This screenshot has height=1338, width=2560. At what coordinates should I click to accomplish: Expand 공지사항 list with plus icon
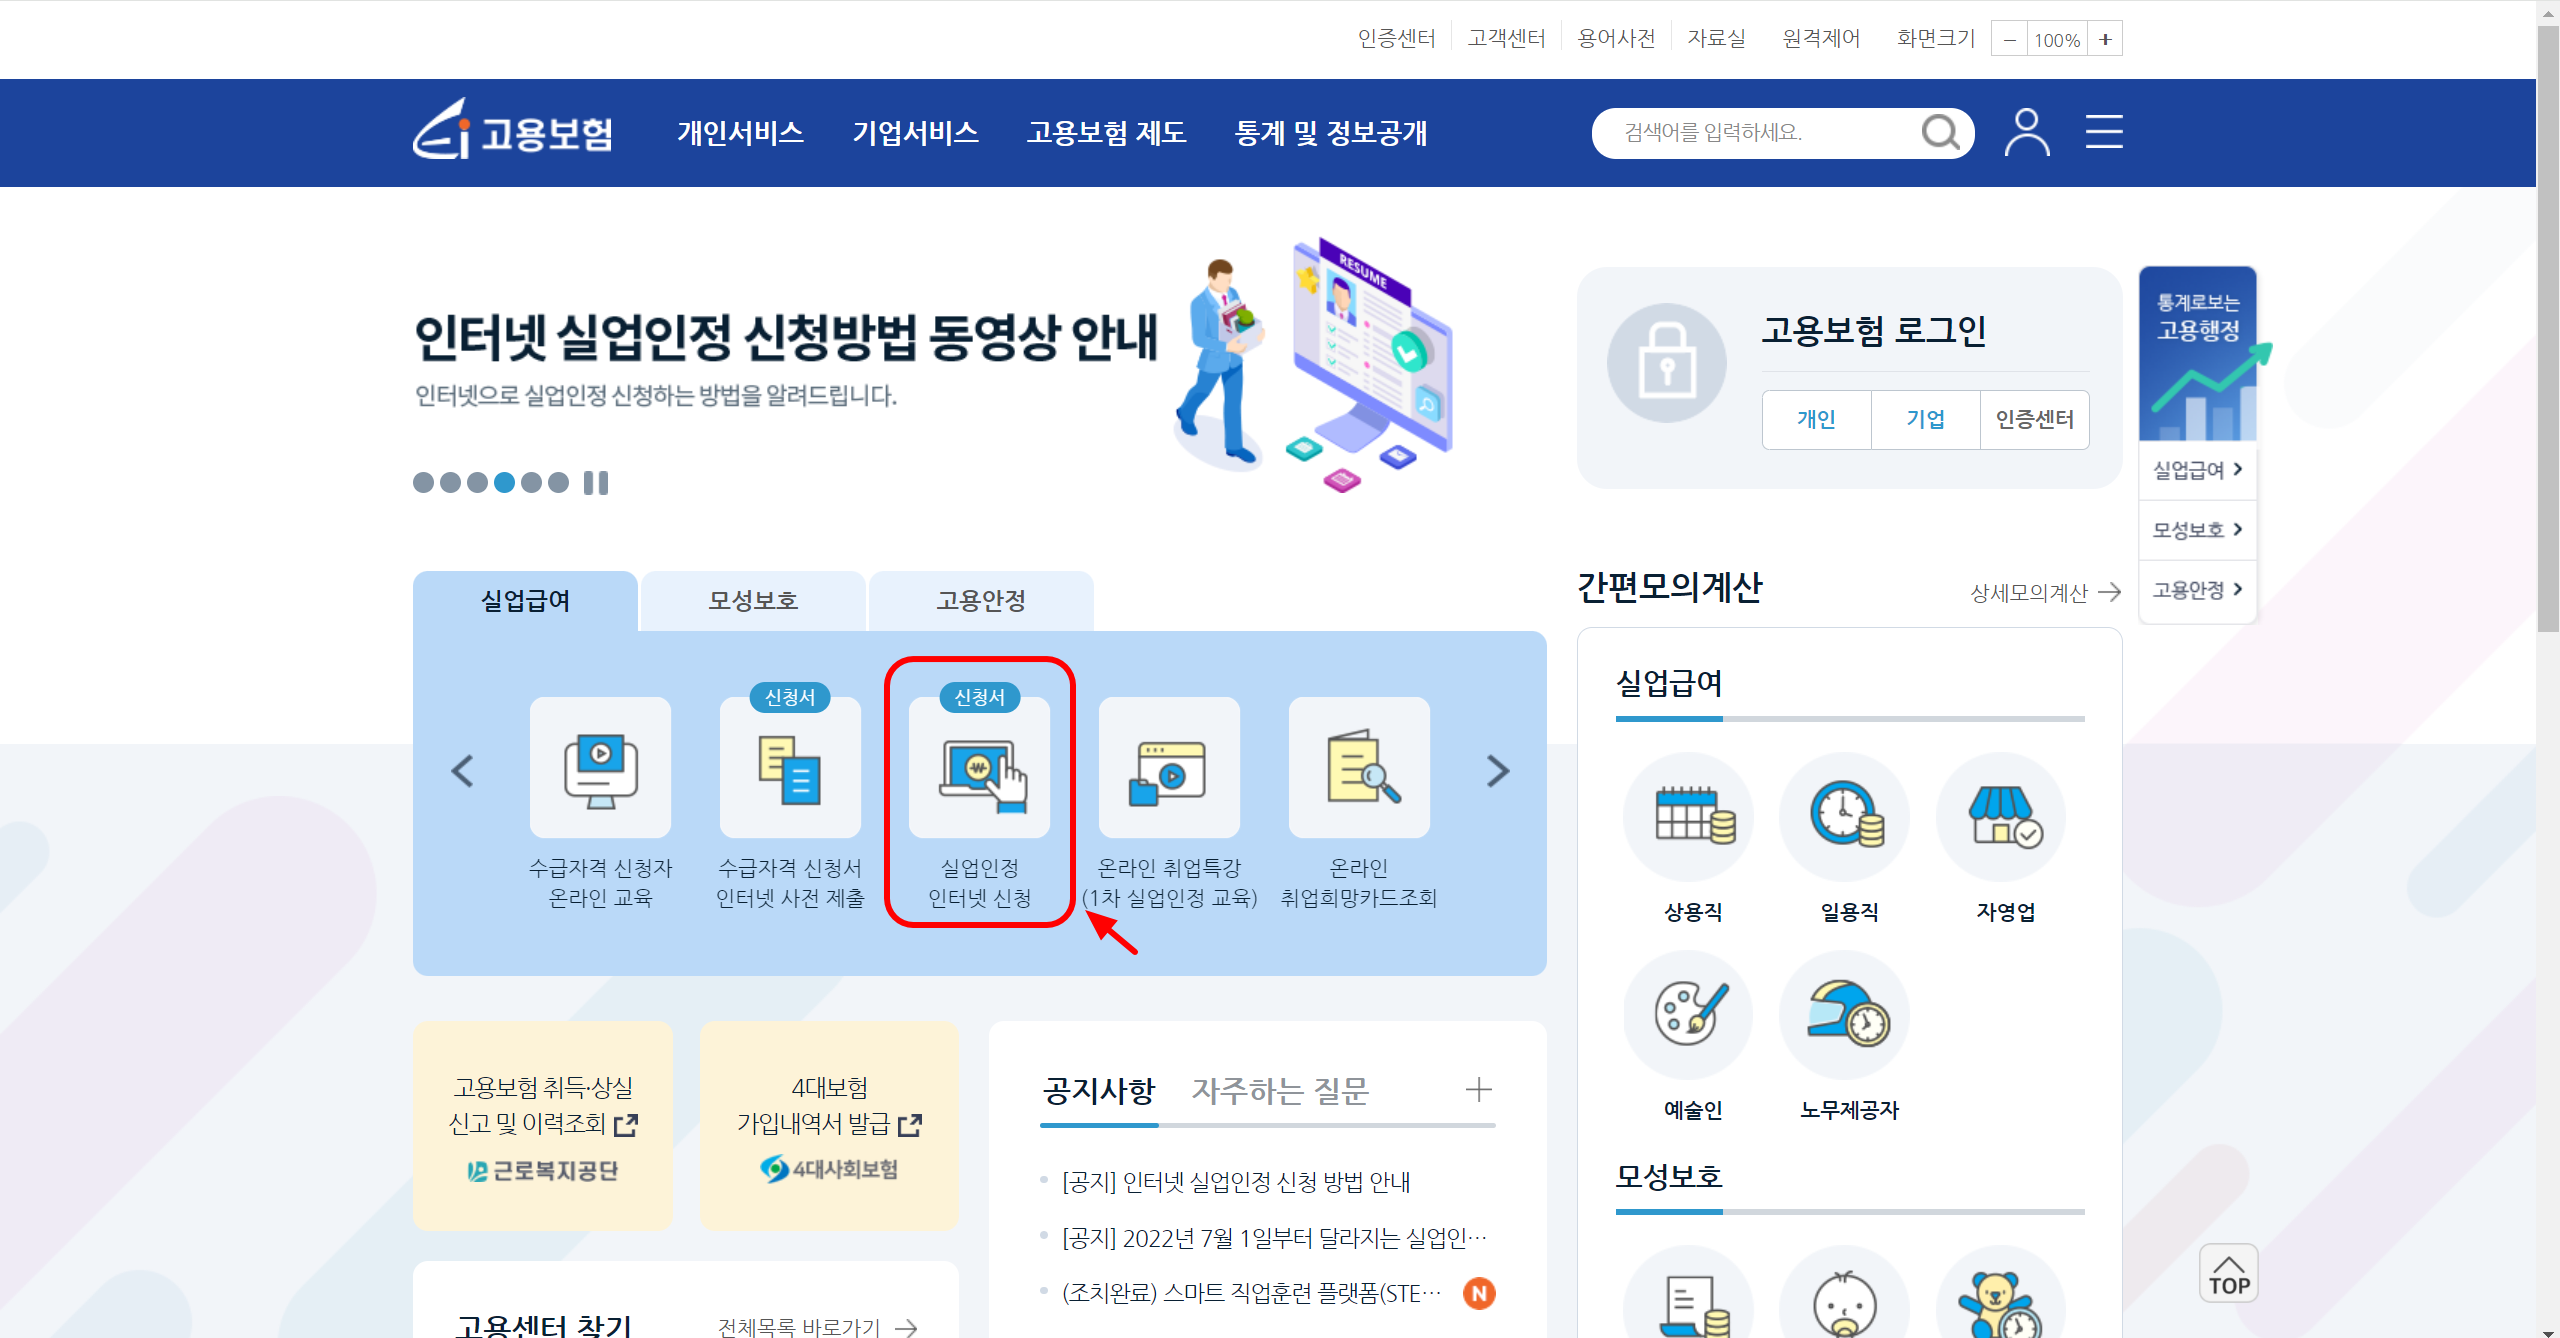[x=1478, y=1090]
